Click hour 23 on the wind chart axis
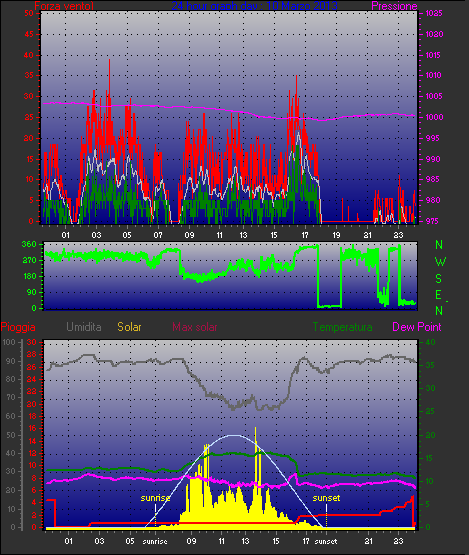 click(x=399, y=235)
